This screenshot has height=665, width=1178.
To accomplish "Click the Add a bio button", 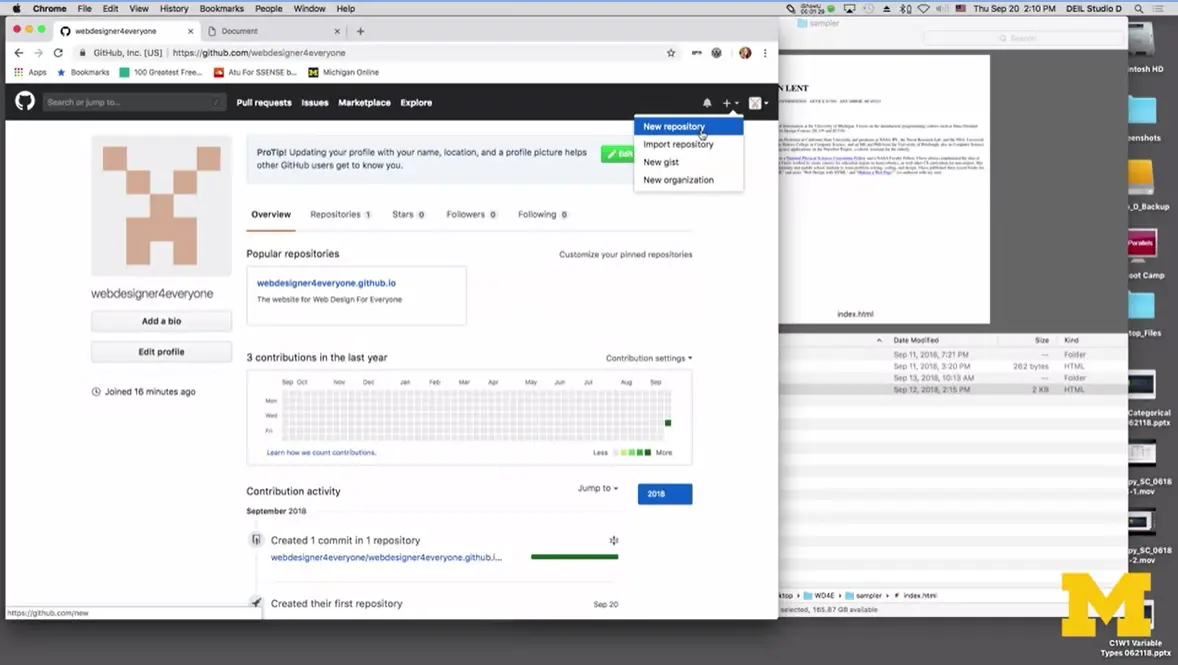I will (160, 319).
